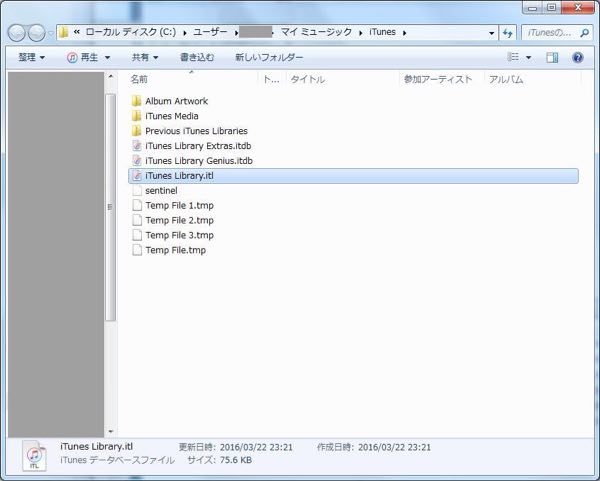Click ユーザー in the breadcrumb path
The width and height of the screenshot is (600, 481).
coord(210,32)
